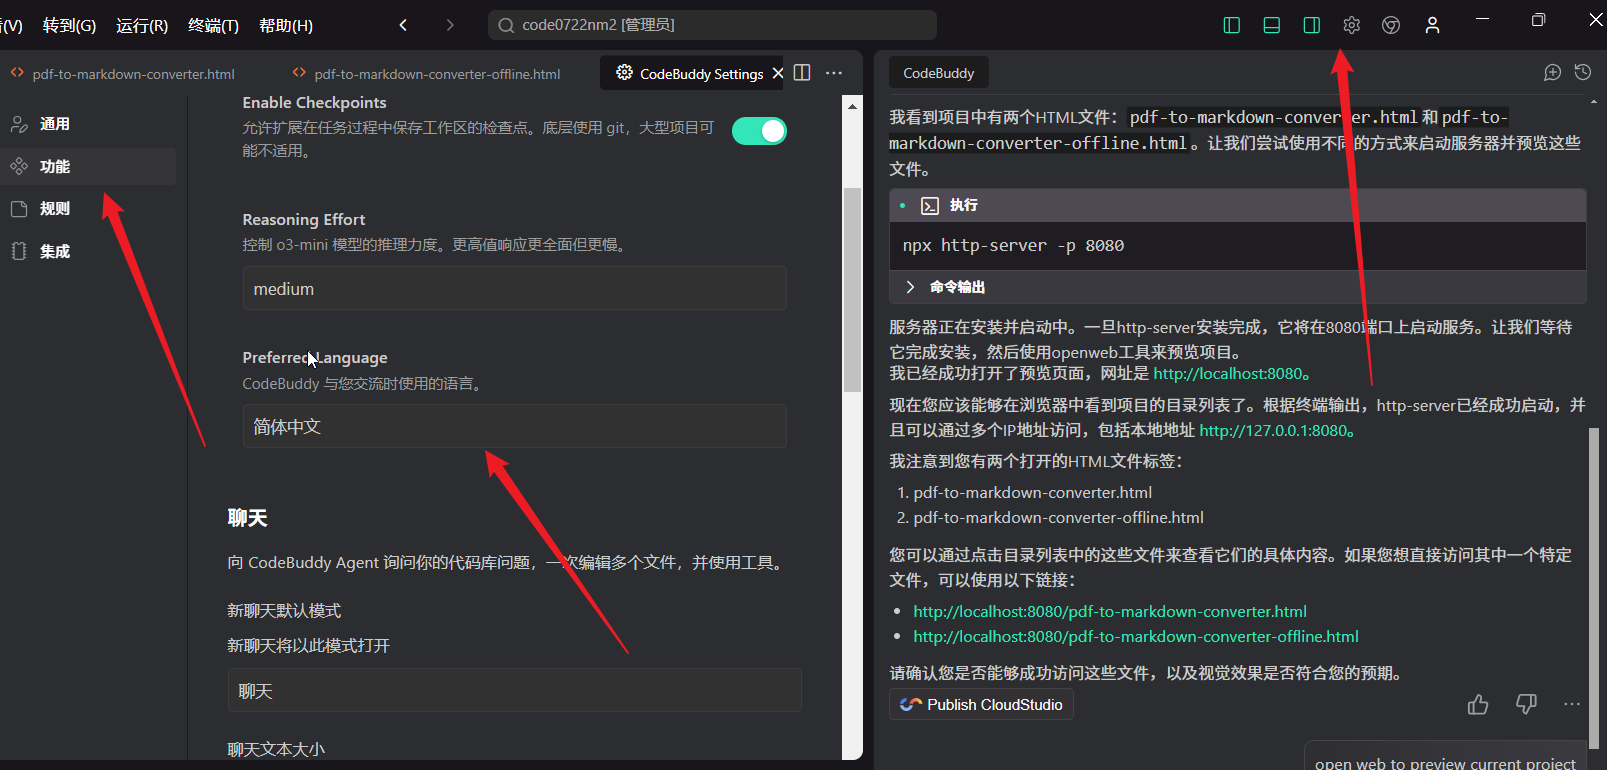This screenshot has height=770, width=1607.
Task: Open the Reasoning Effort dropdown set to medium
Action: pos(514,288)
